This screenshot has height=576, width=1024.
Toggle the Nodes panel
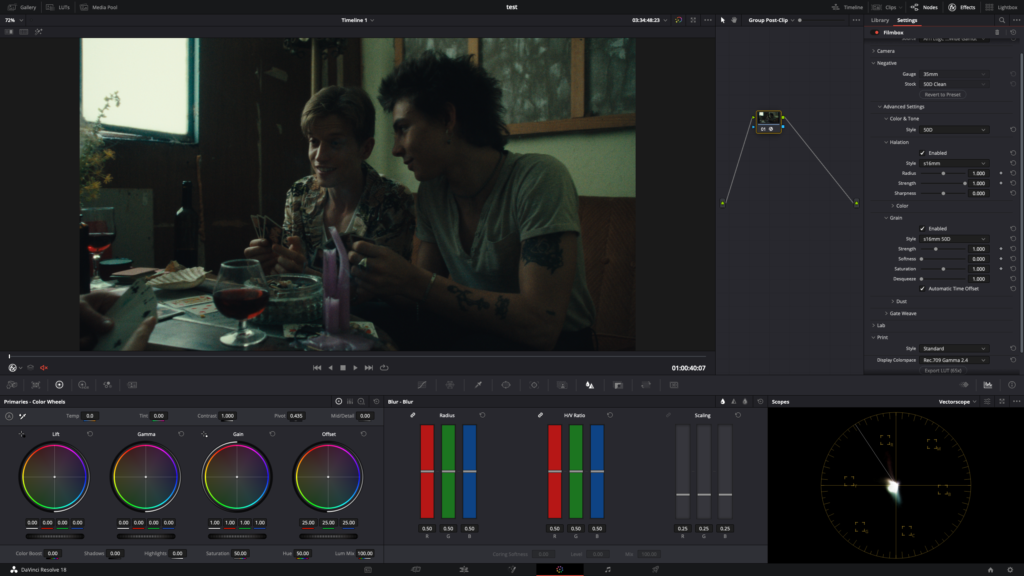924,7
